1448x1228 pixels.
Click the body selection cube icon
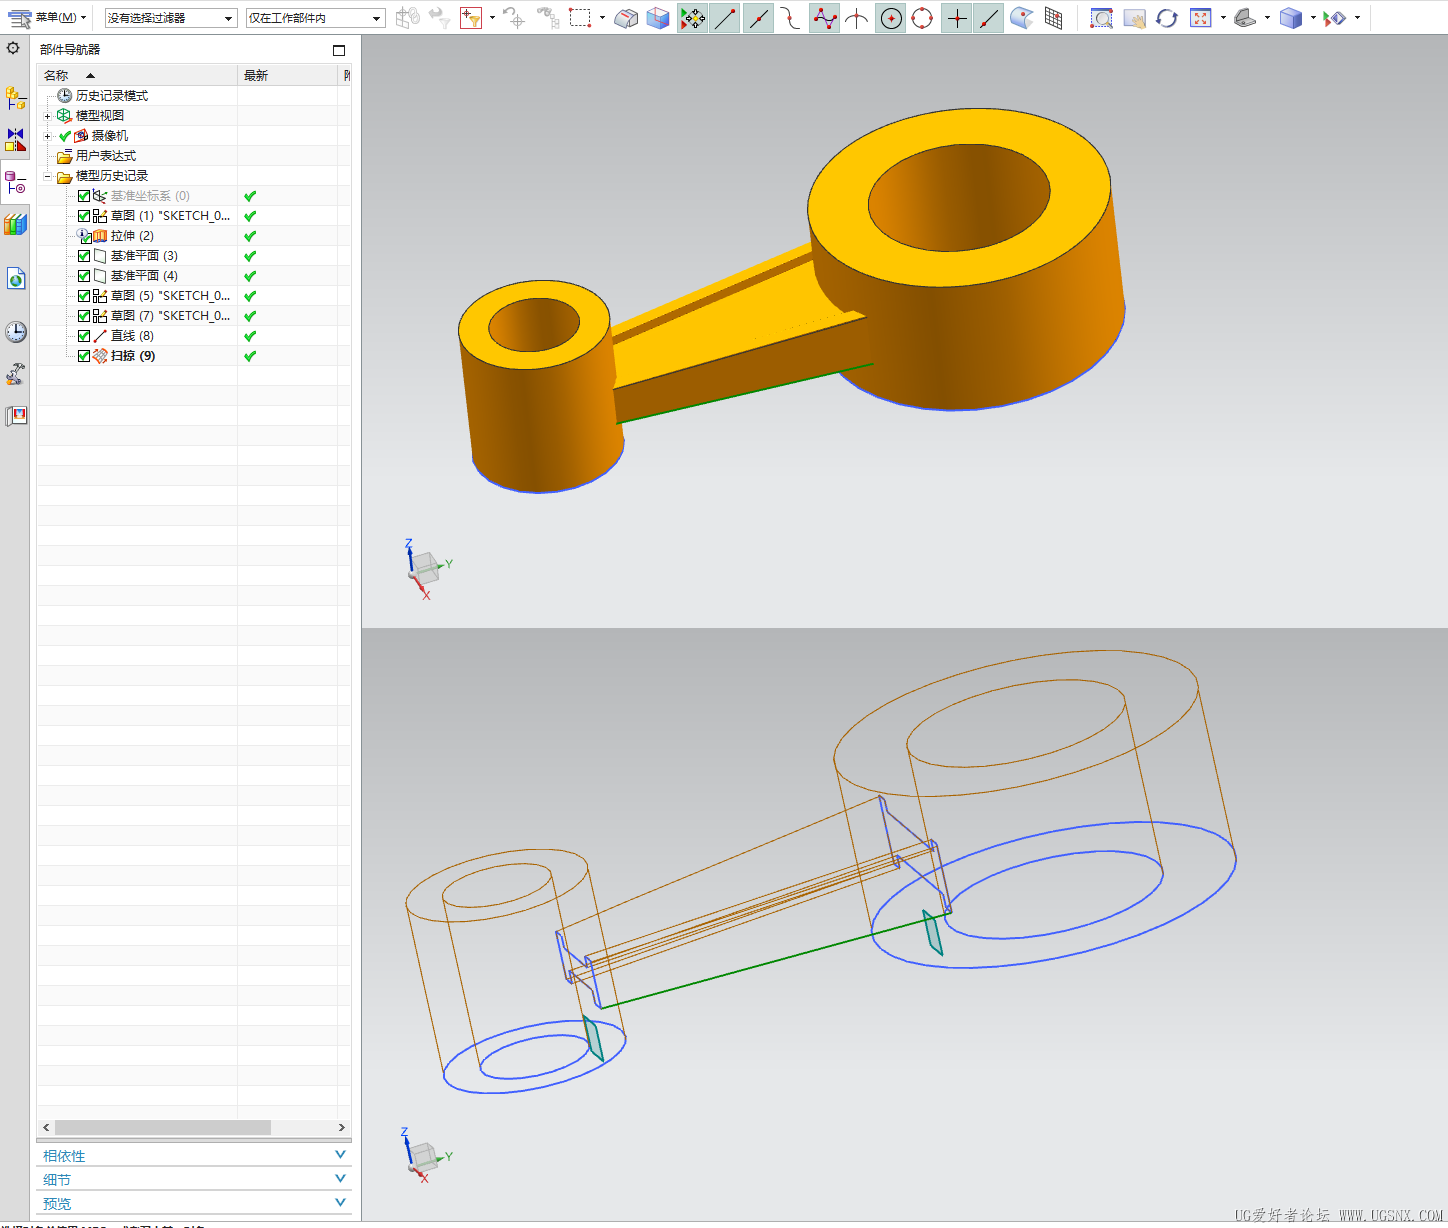658,18
